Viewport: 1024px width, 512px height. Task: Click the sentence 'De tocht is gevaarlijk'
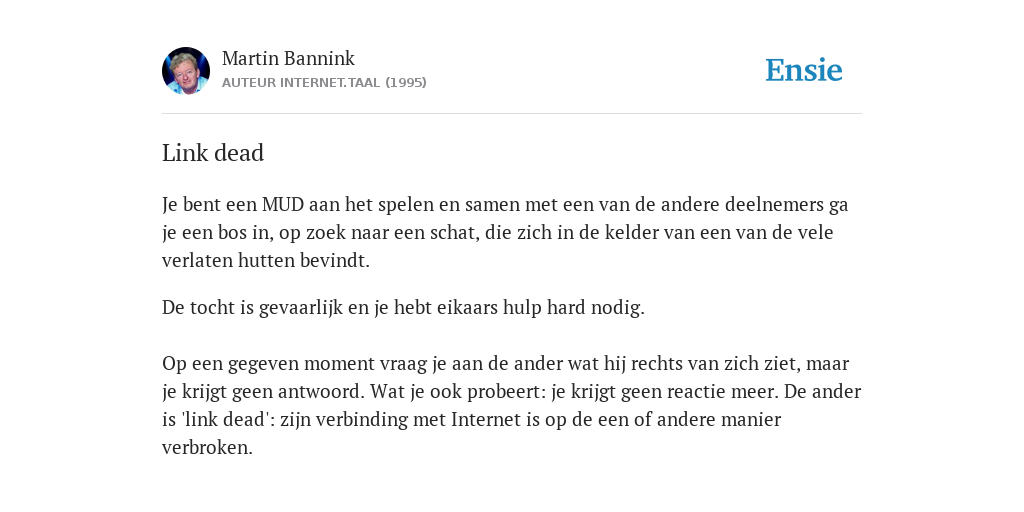(403, 308)
